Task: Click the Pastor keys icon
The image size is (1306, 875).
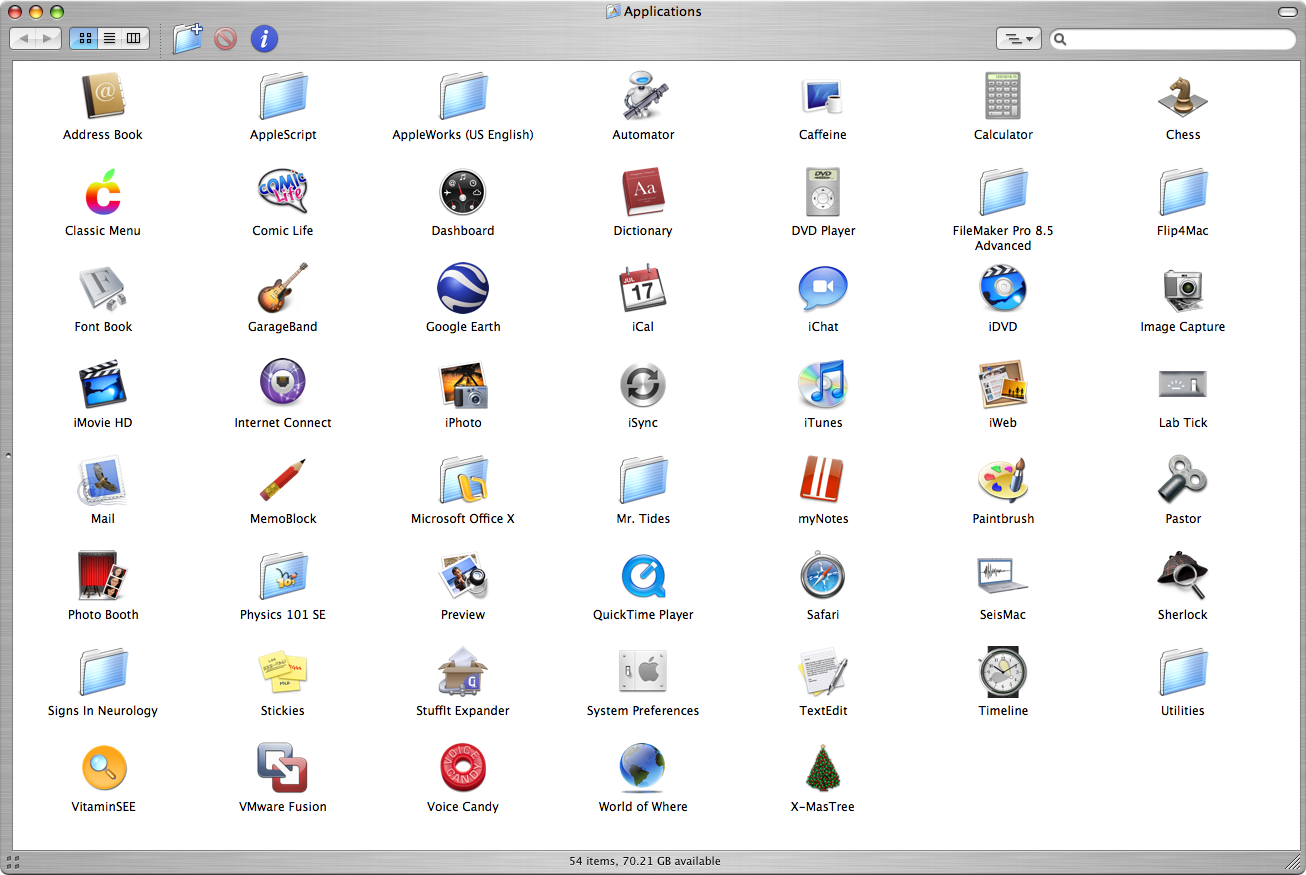Action: click(1183, 481)
